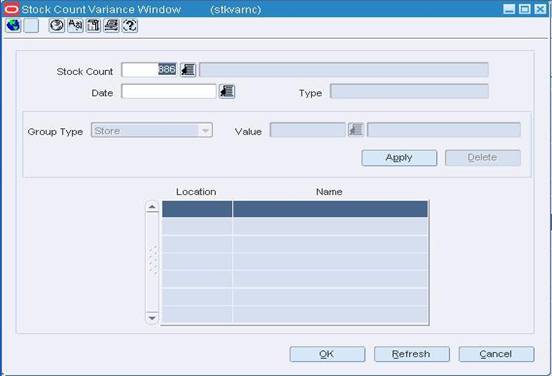
Task: Open the Group Type dropdown showing Store
Action: click(x=152, y=130)
